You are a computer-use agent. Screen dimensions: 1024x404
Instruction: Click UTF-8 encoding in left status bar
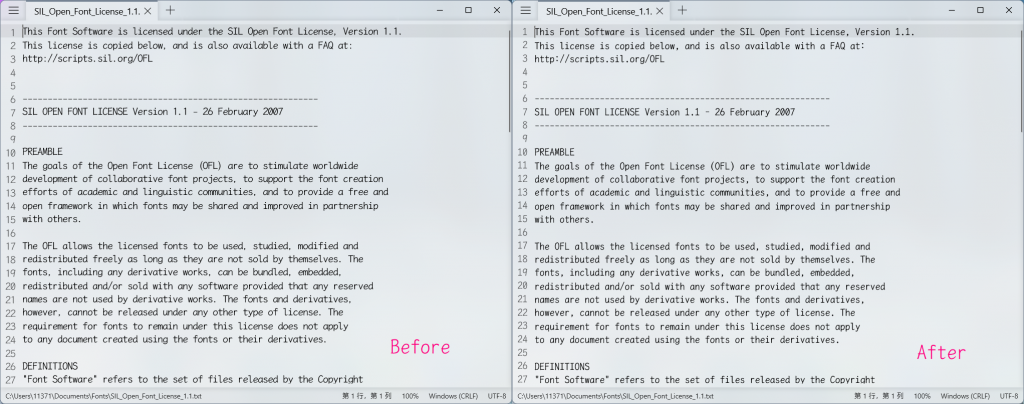tap(497, 396)
